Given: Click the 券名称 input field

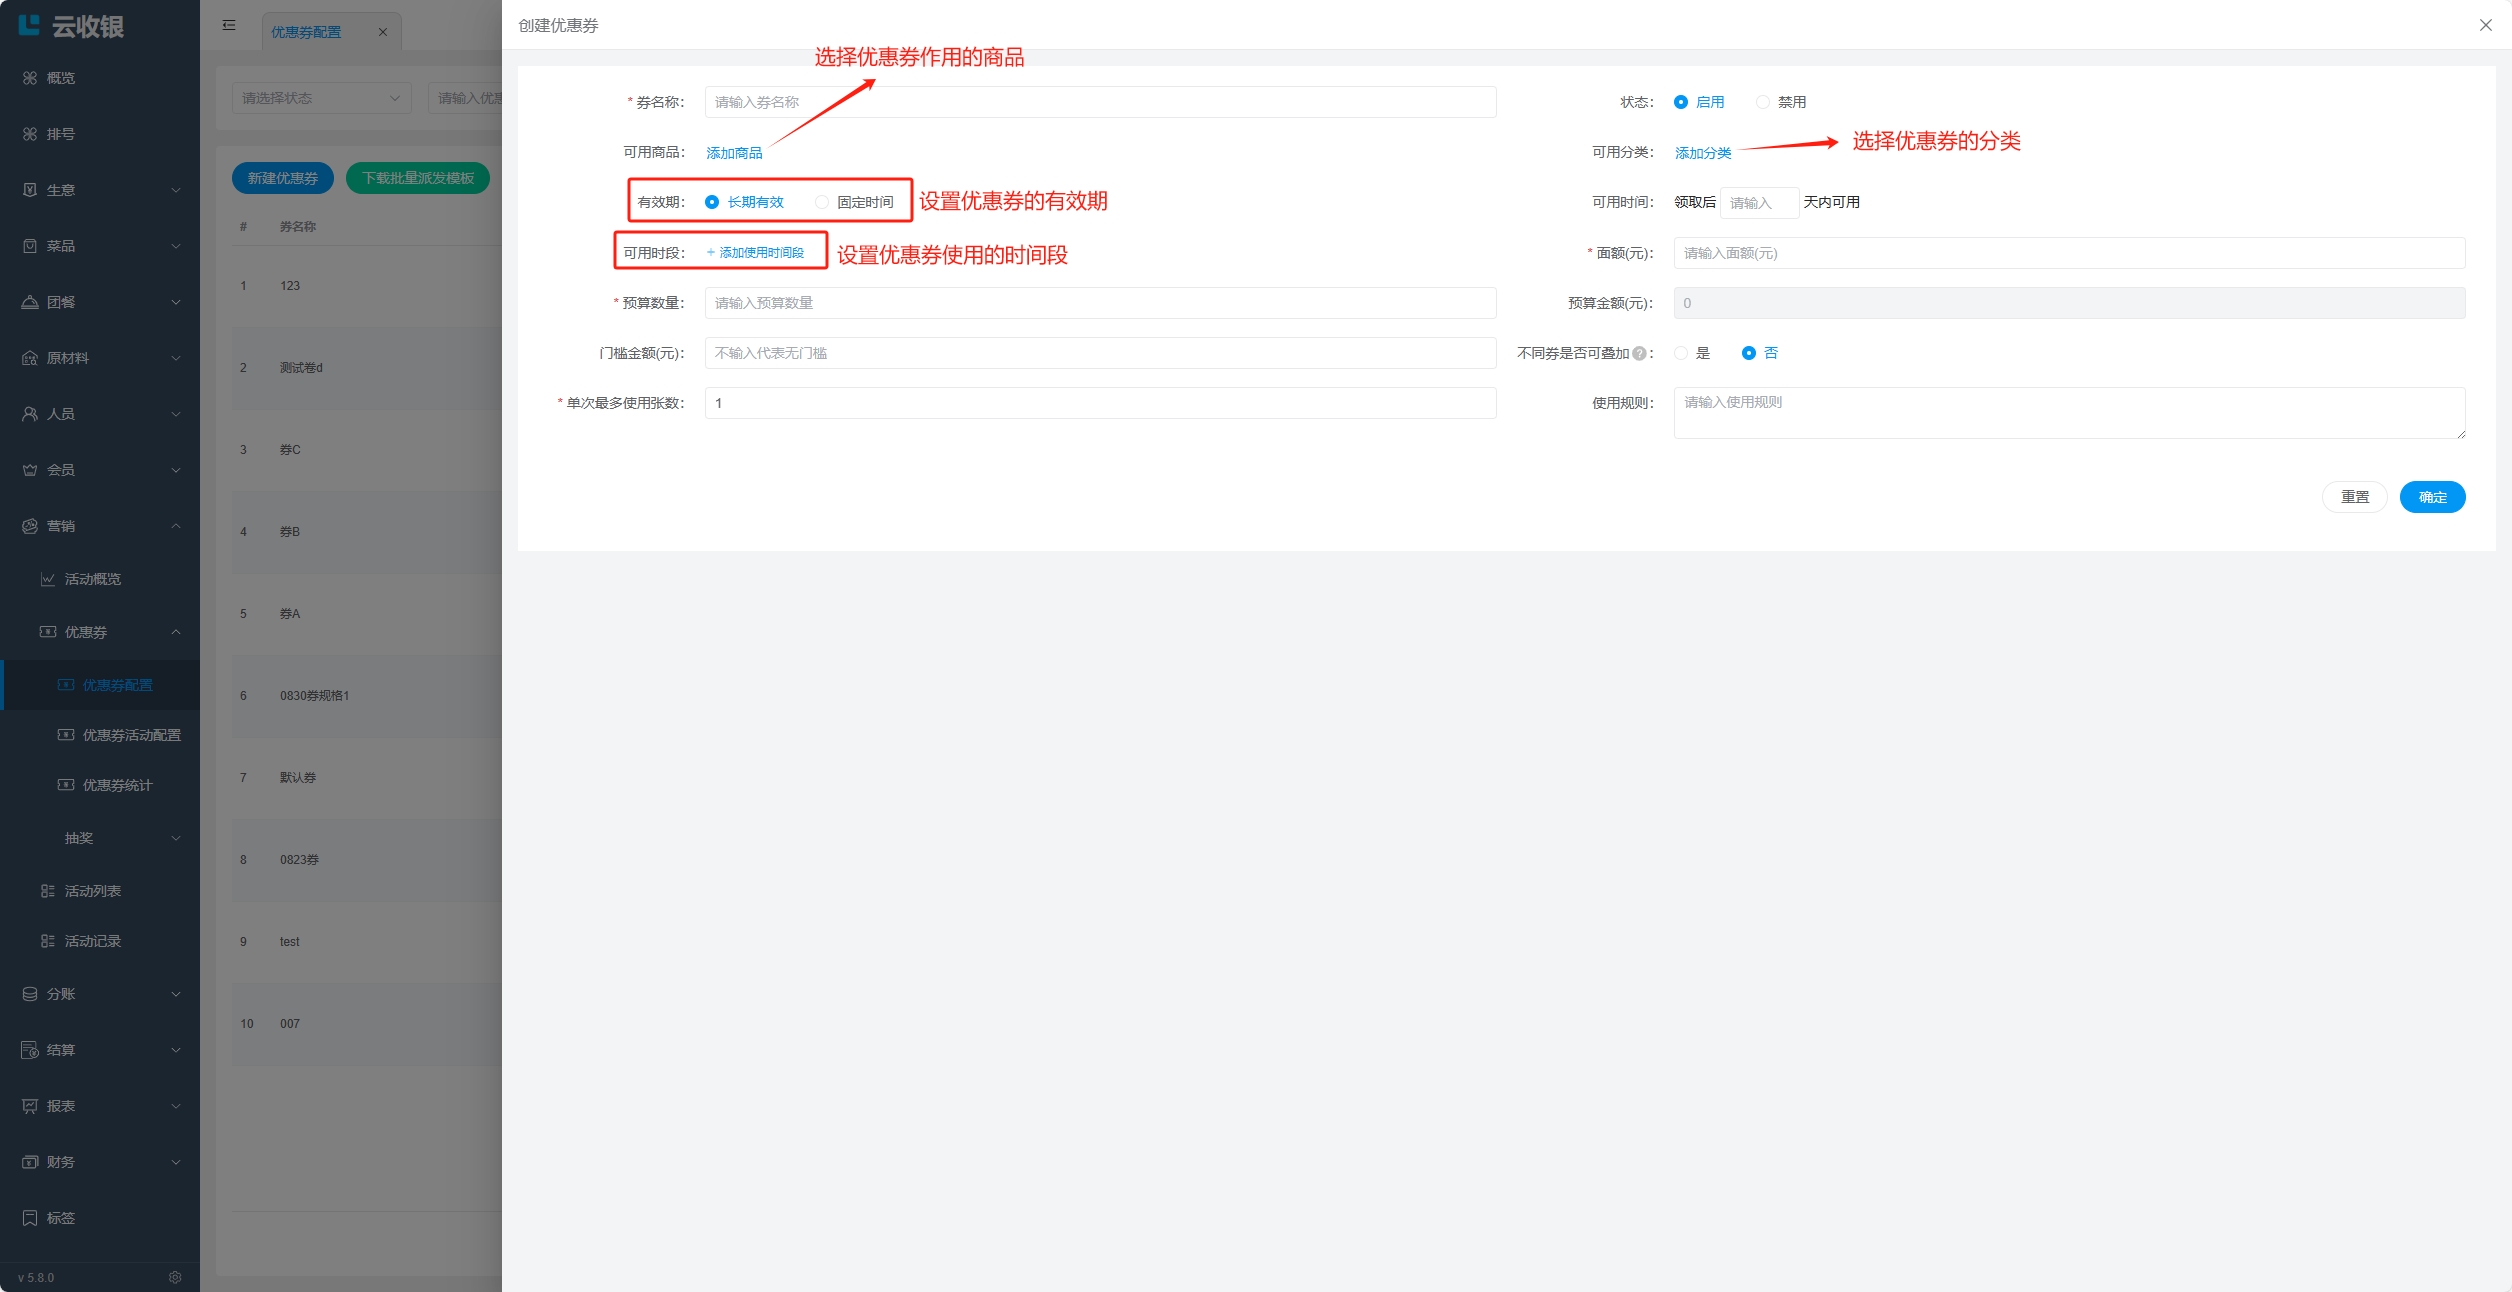Looking at the screenshot, I should 1100,102.
